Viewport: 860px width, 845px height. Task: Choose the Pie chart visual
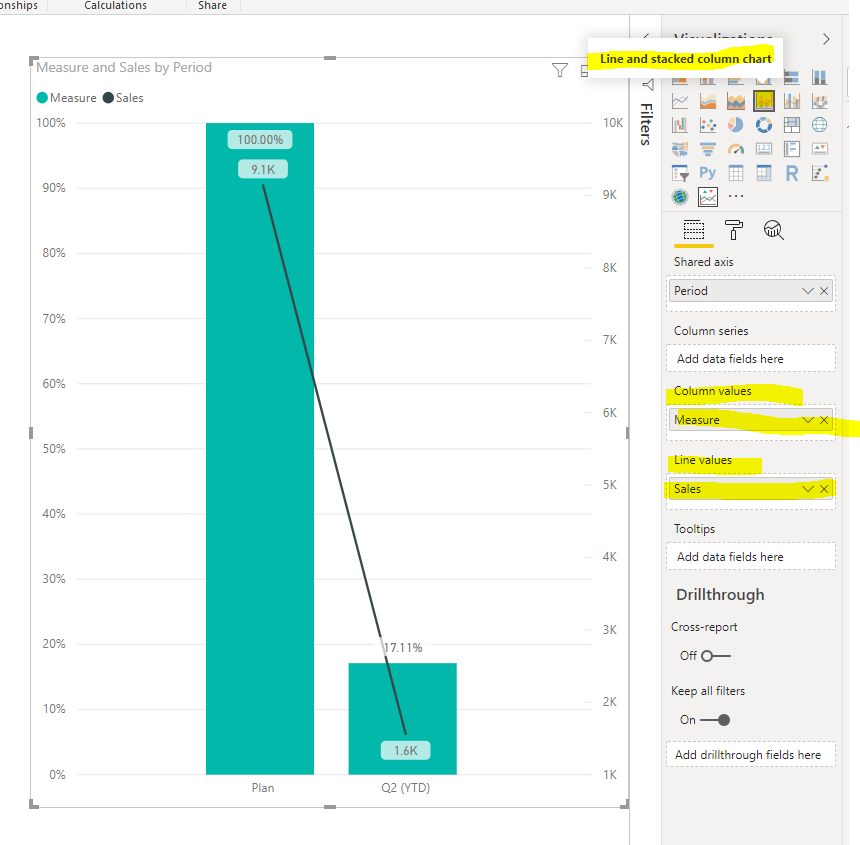point(735,125)
